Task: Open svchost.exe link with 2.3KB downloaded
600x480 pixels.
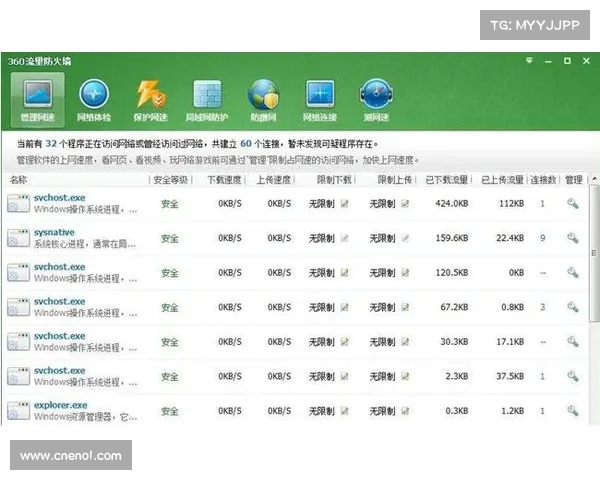Action: click(59, 371)
